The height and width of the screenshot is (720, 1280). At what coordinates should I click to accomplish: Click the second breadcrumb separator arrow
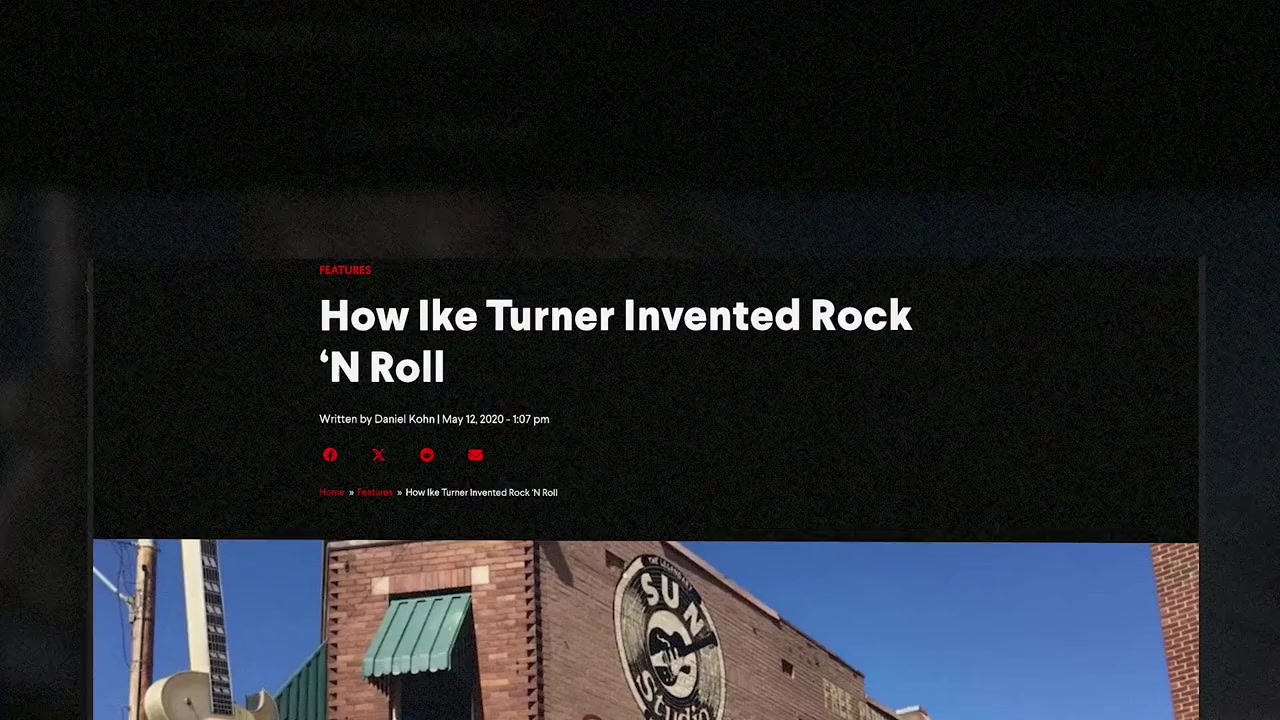tap(399, 492)
